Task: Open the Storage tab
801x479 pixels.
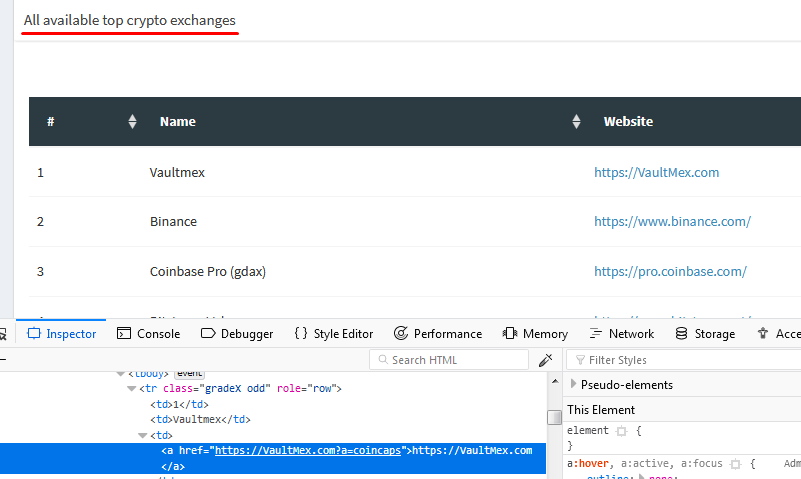Action: tap(705, 333)
